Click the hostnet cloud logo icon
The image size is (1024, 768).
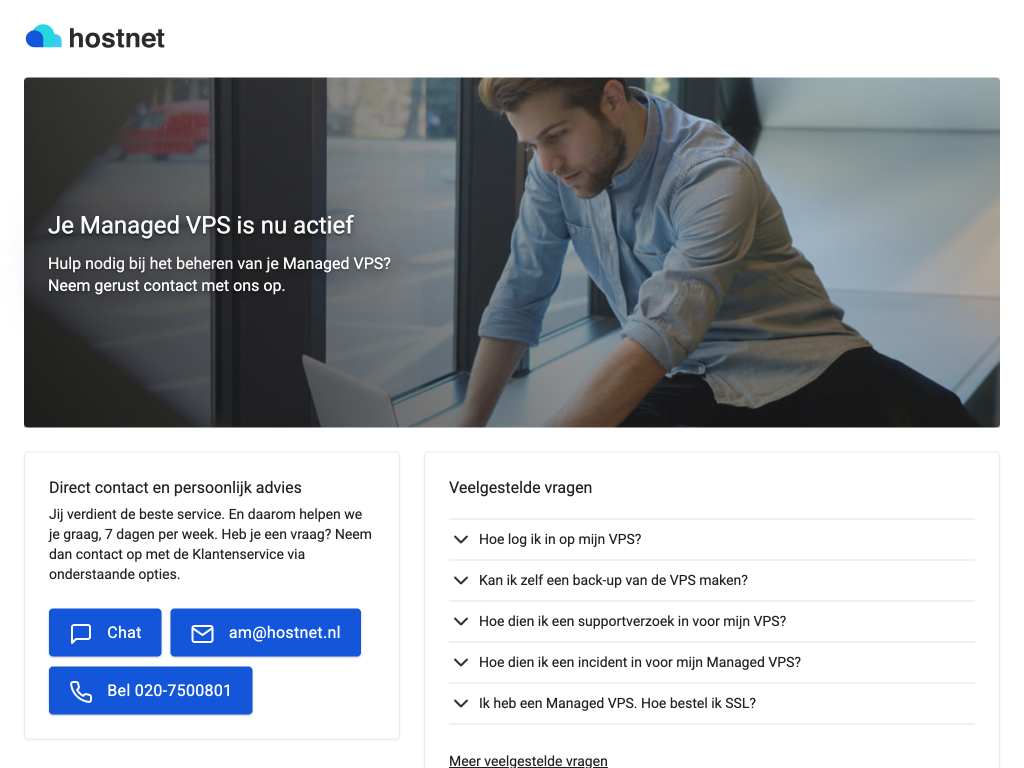point(44,37)
